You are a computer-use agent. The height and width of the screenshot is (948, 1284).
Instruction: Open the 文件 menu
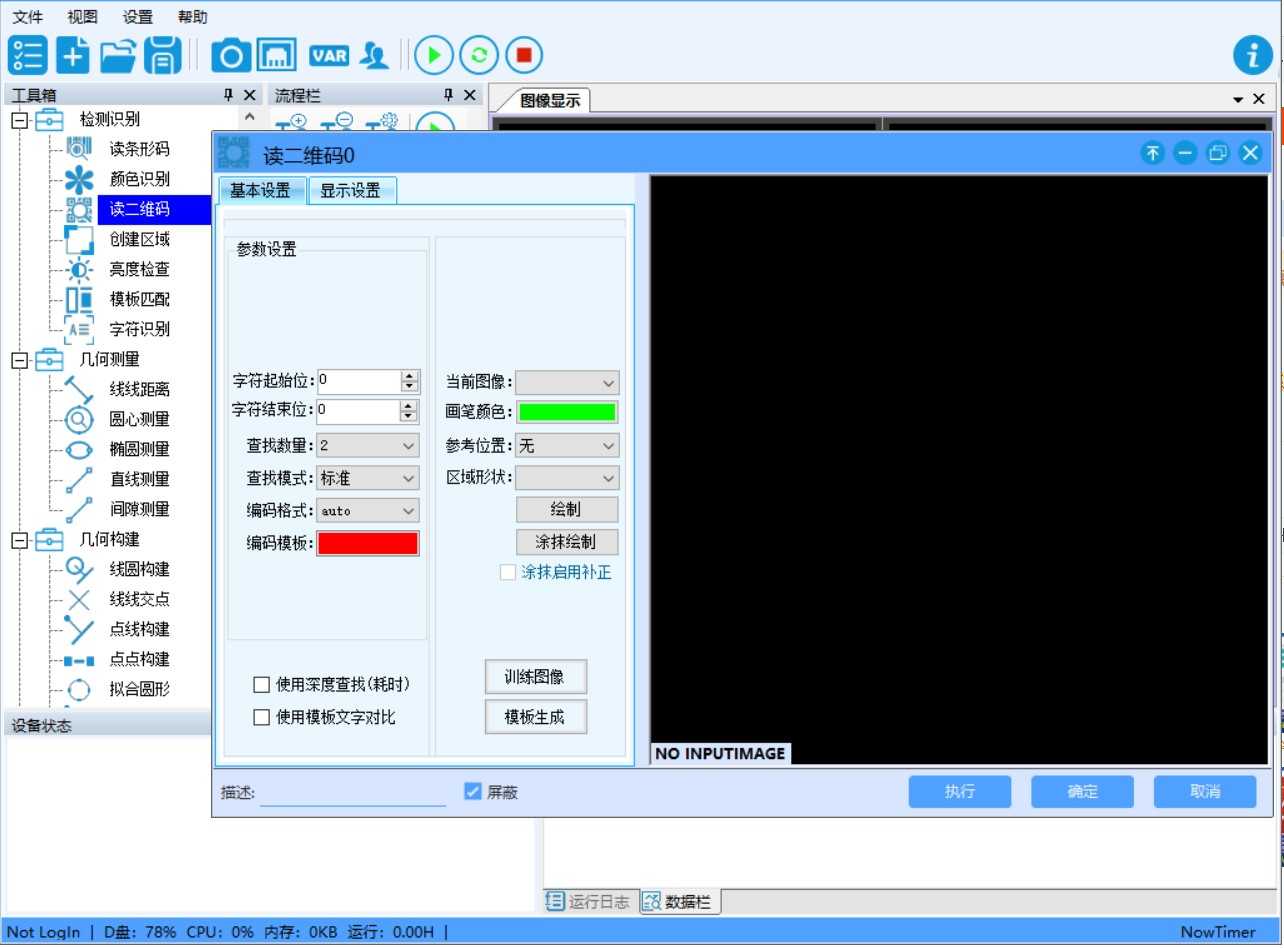pos(27,17)
